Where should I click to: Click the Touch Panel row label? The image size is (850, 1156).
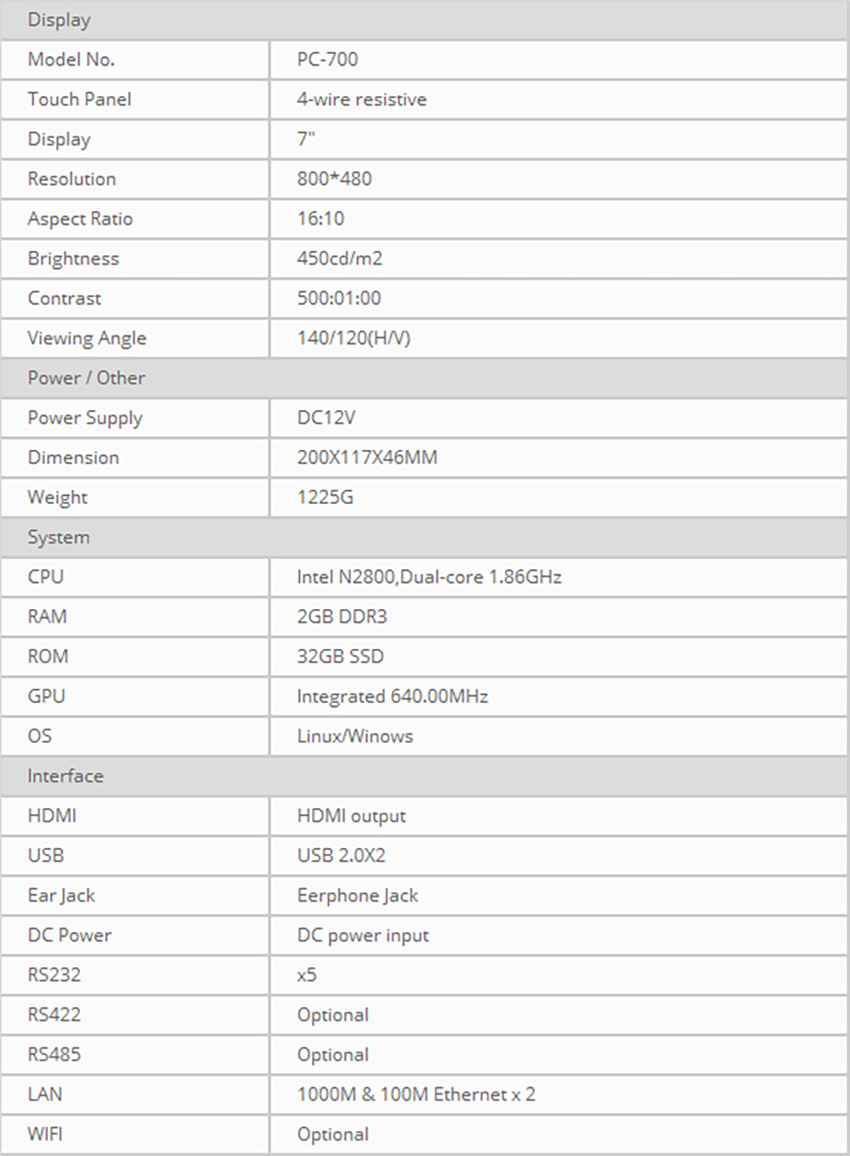pyautogui.click(x=79, y=99)
